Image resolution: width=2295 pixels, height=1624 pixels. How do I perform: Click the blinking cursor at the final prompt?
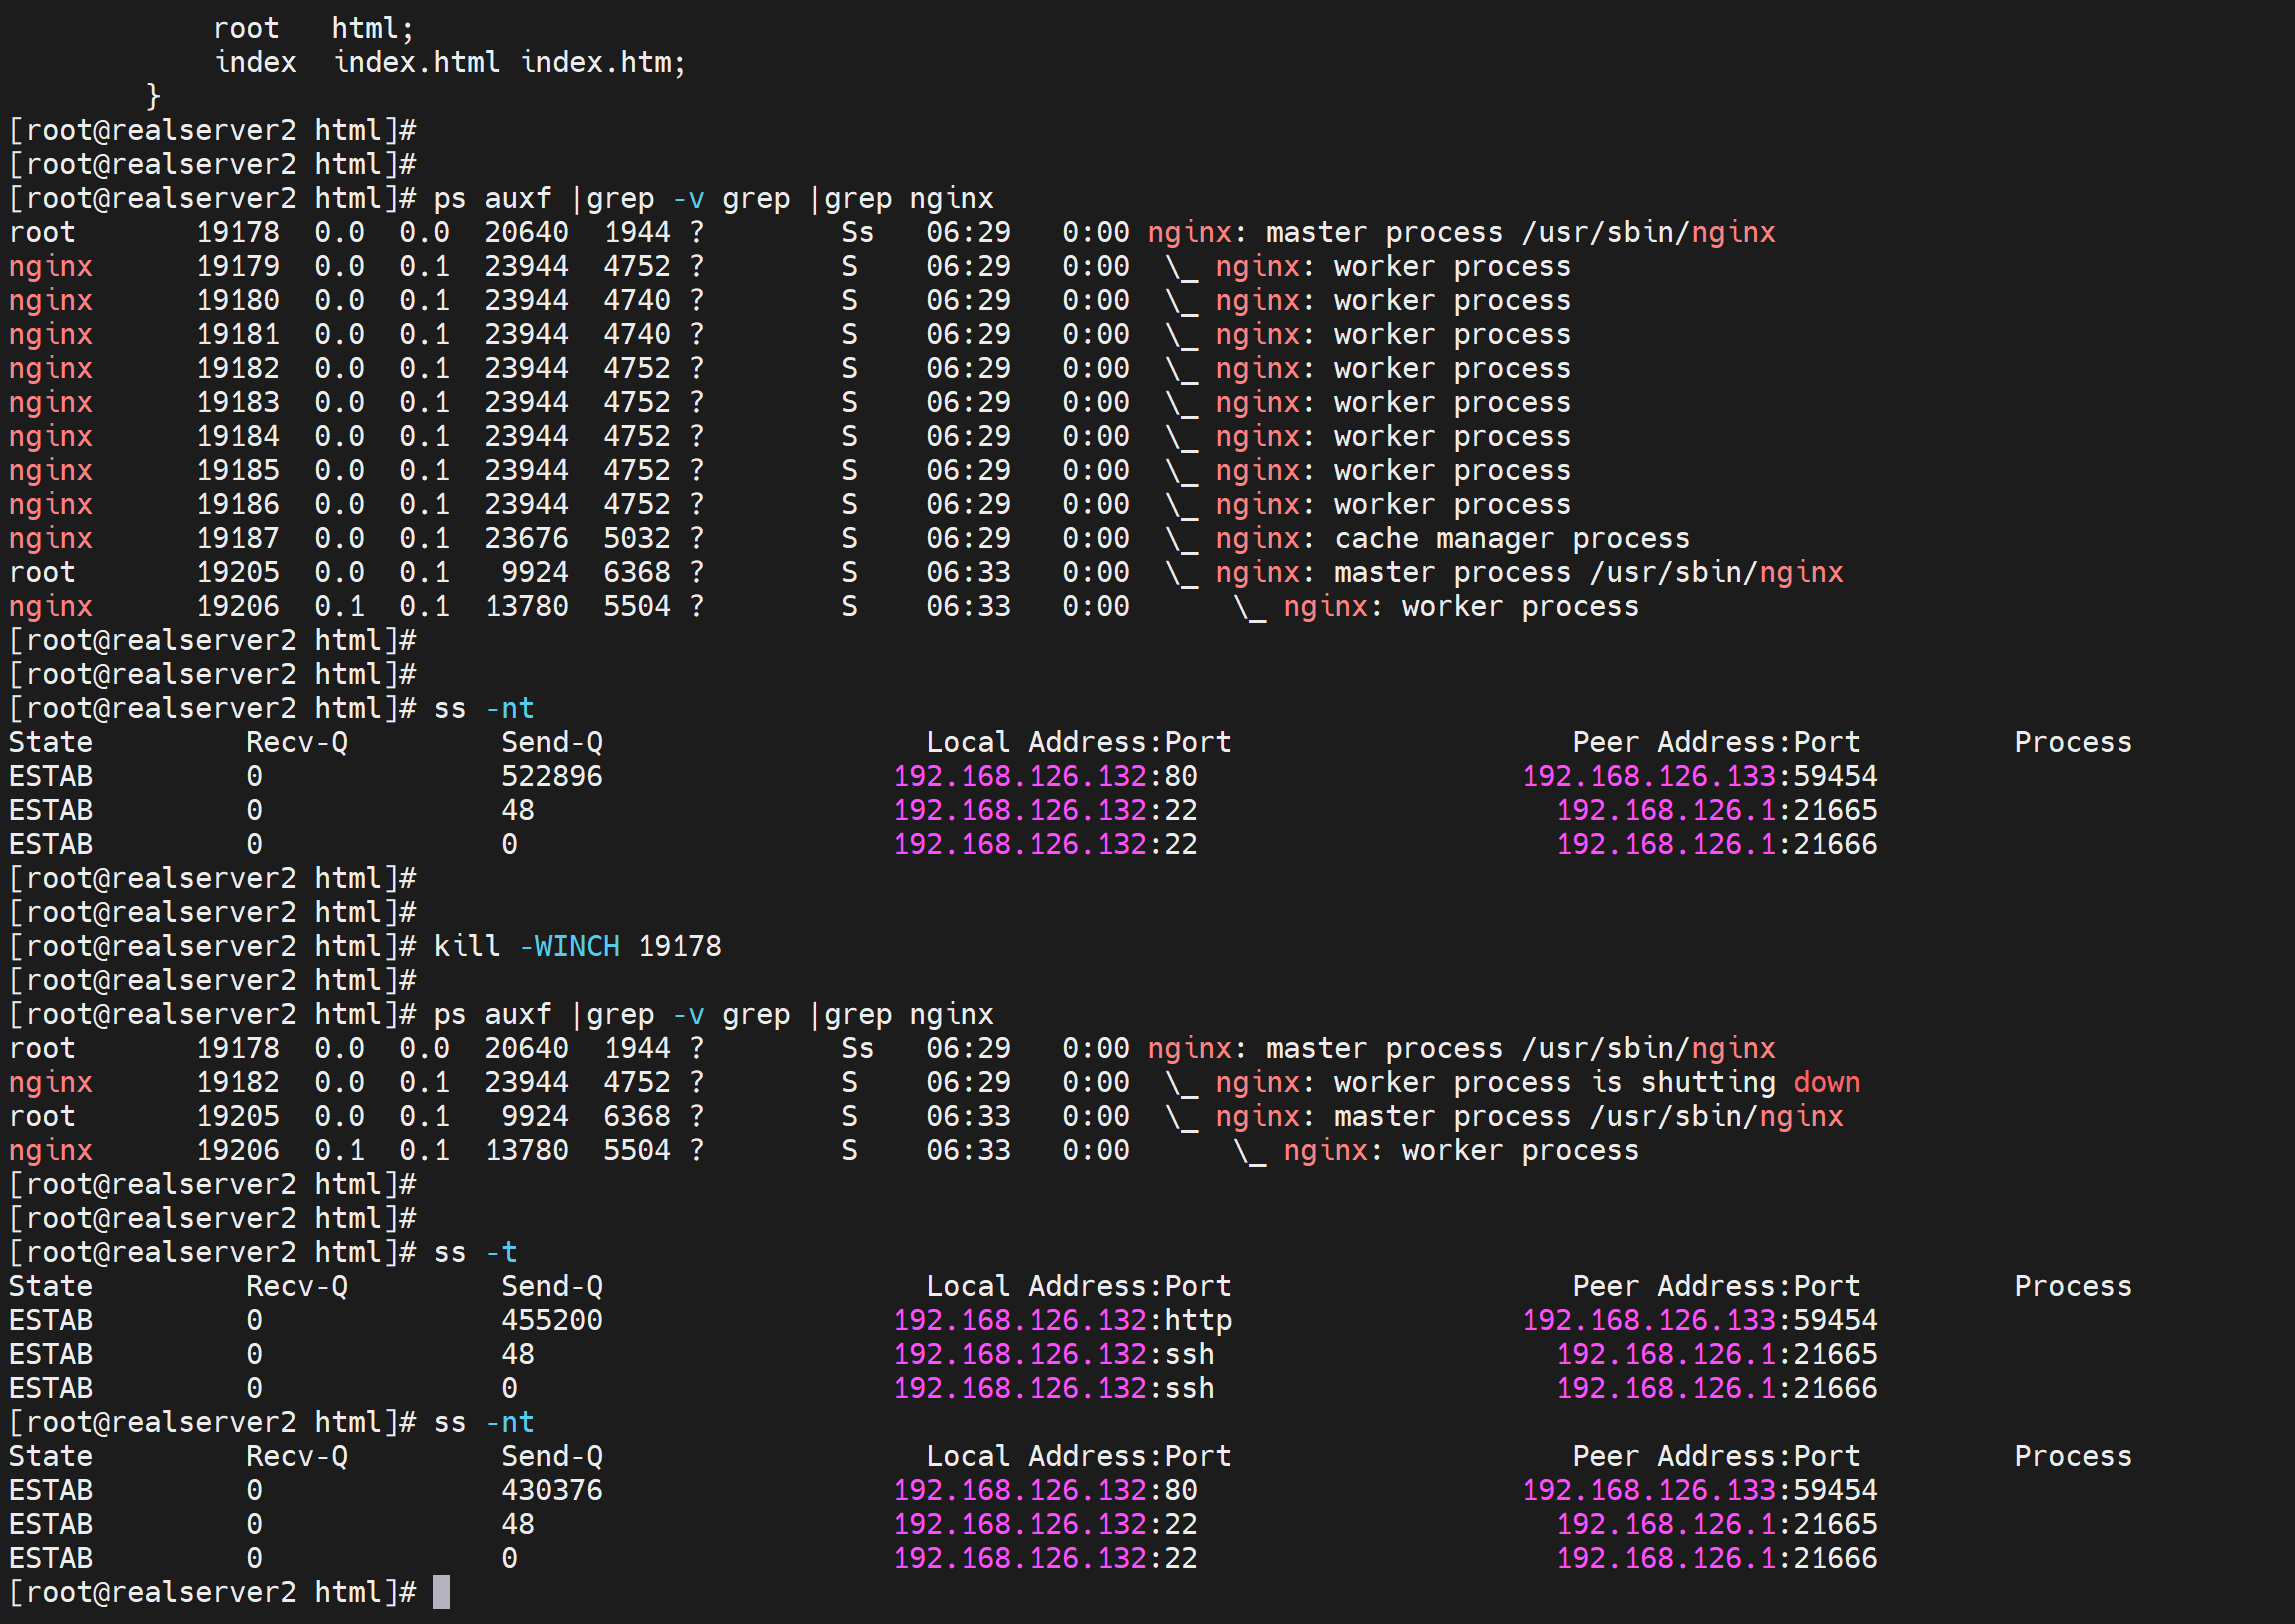[441, 1591]
